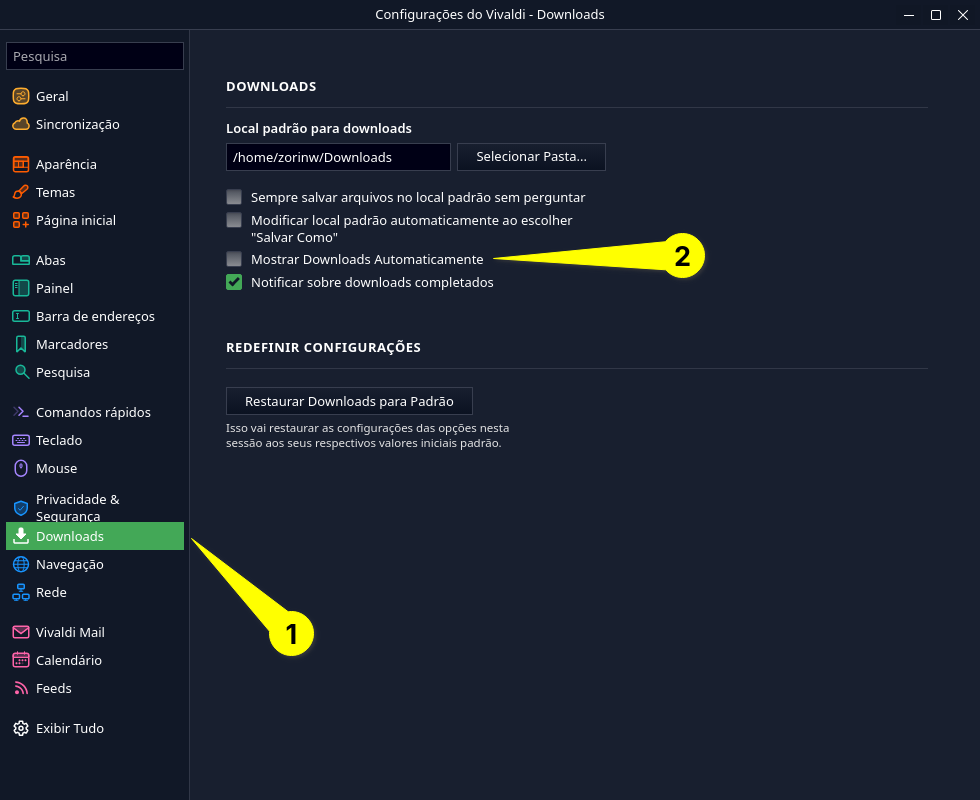Image resolution: width=980 pixels, height=800 pixels.
Task: Click the Selecionar Pasta button
Action: click(x=531, y=157)
